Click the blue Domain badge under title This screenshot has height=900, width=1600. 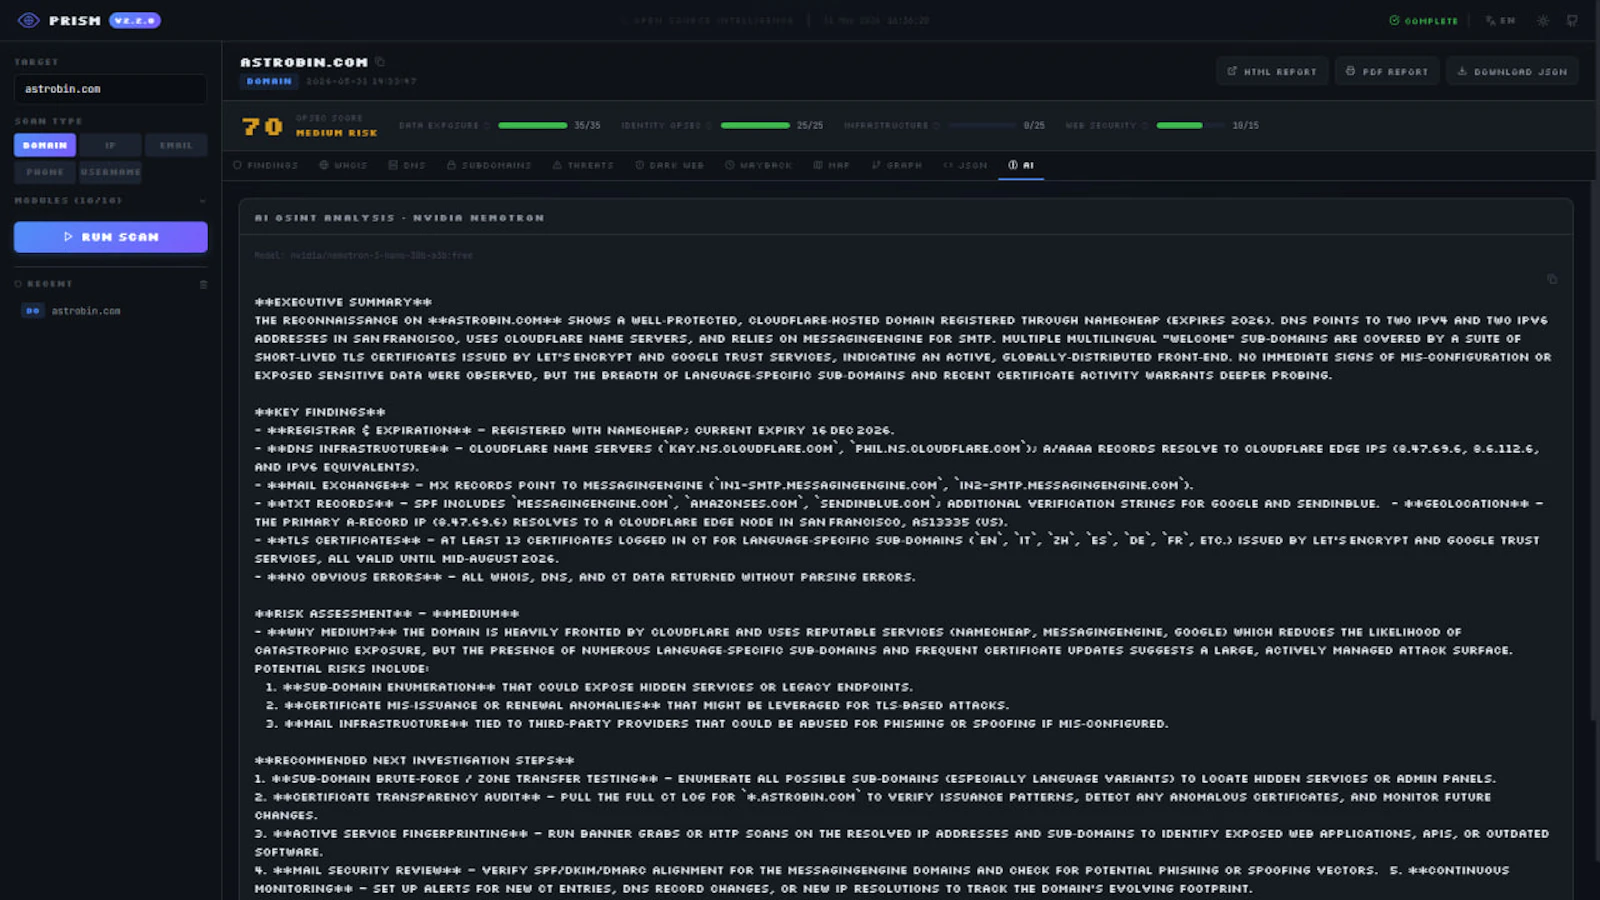(269, 81)
